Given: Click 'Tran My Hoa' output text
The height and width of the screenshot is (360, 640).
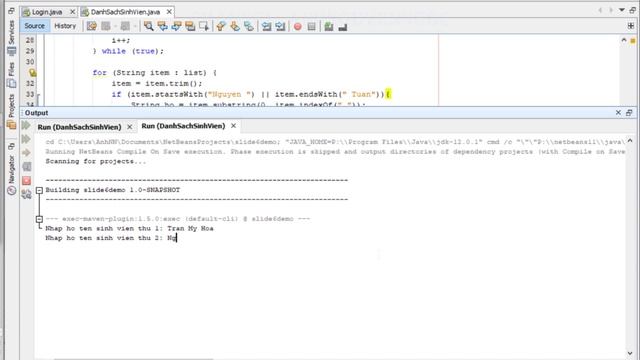Looking at the screenshot, I should (x=190, y=228).
